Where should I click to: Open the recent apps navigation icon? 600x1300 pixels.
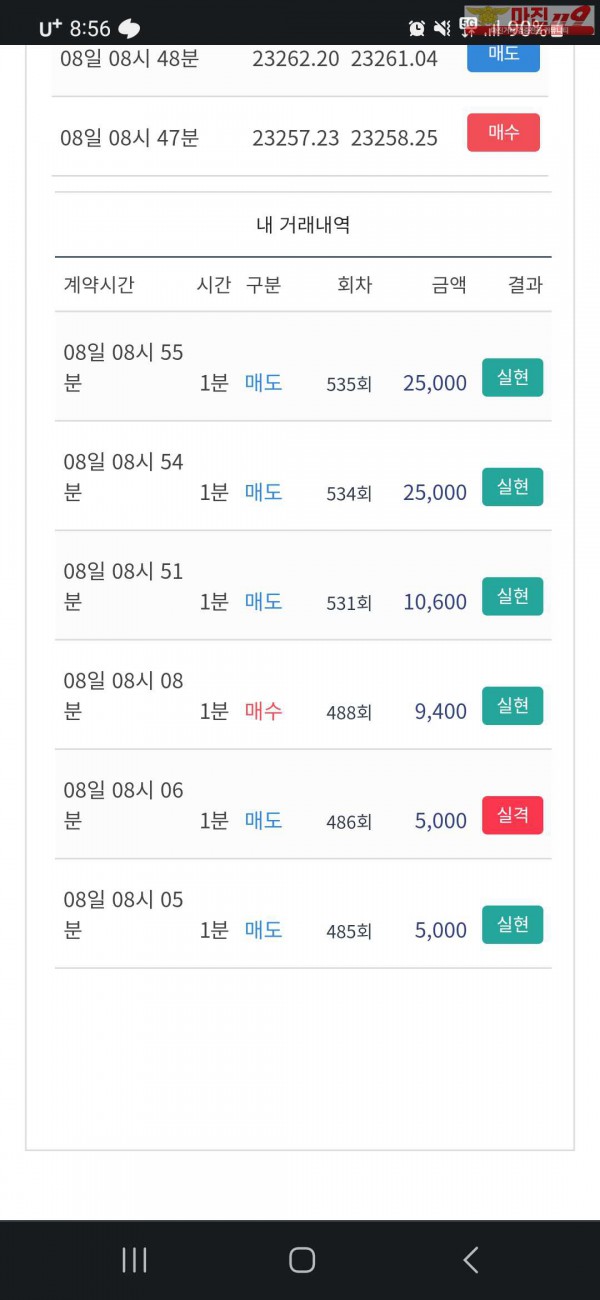pos(134,1260)
